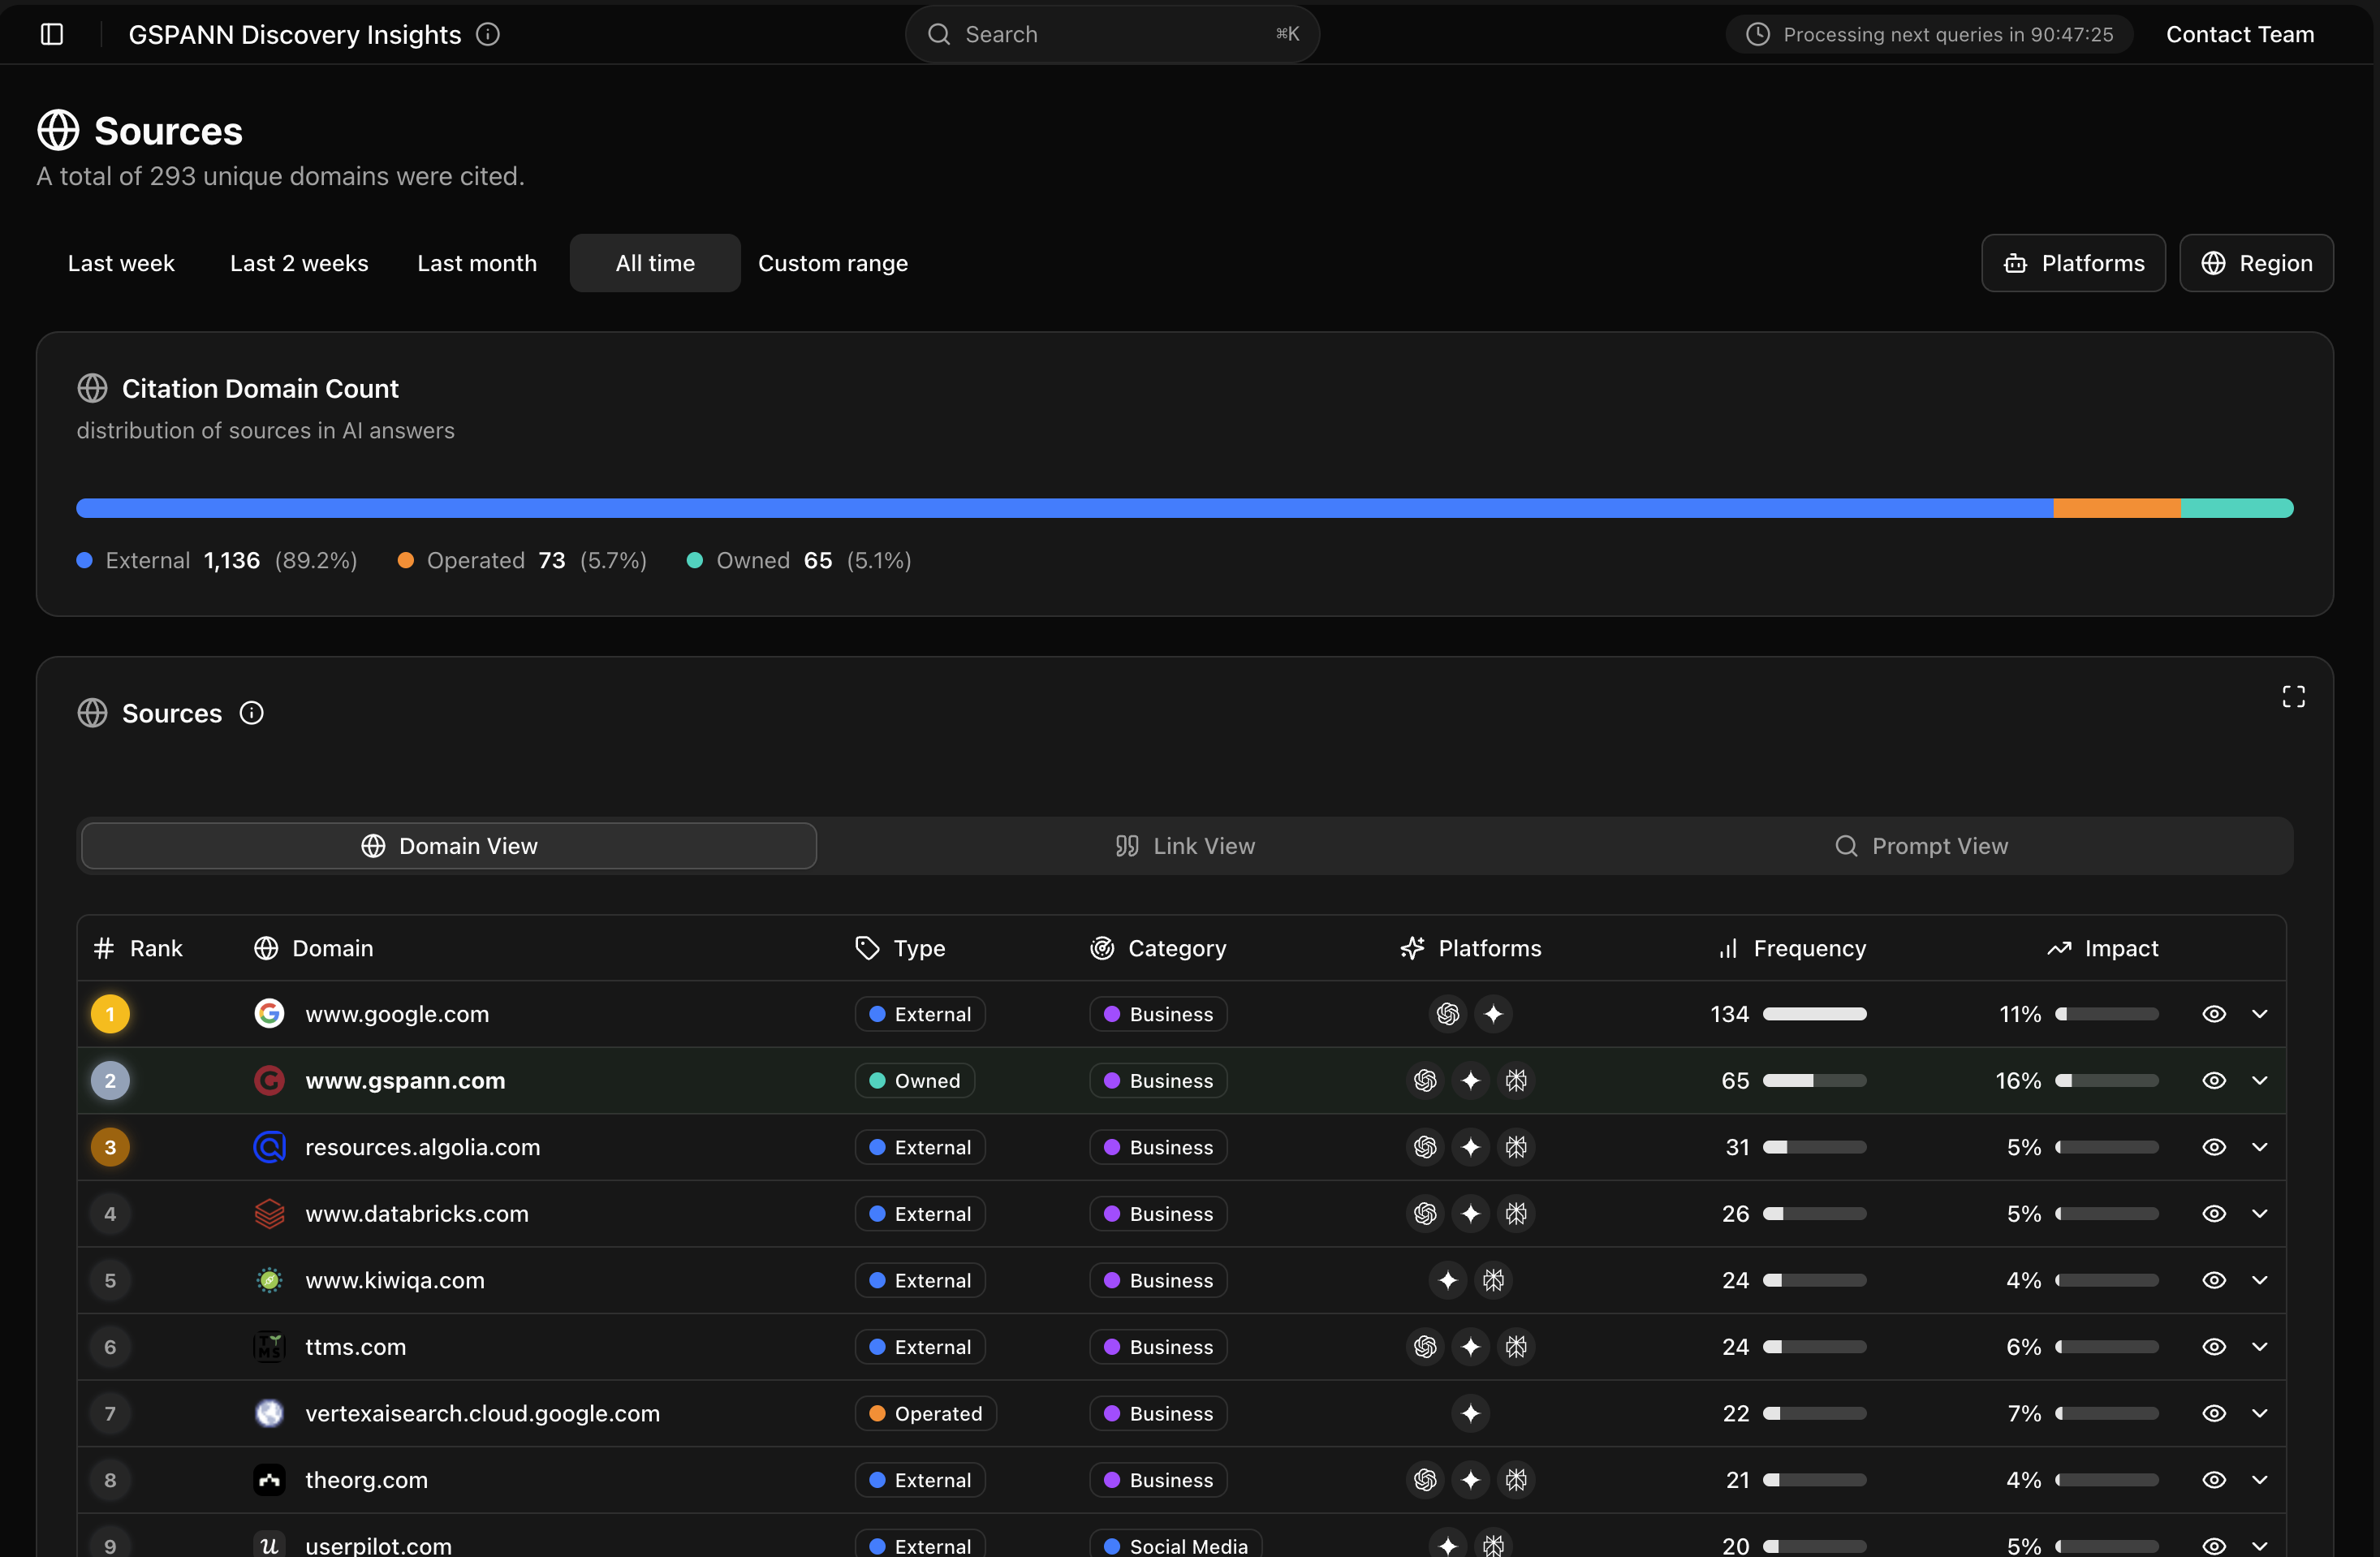2380x1557 pixels.
Task: Toggle eye visibility for userpilot.com
Action: (2214, 1546)
